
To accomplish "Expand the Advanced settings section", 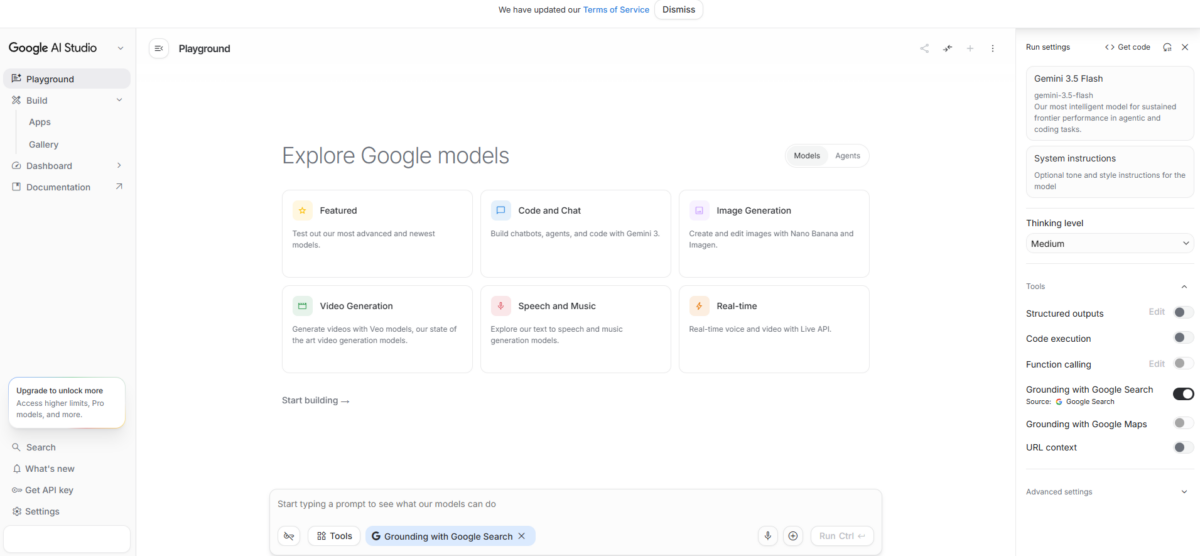I will click(x=1110, y=491).
